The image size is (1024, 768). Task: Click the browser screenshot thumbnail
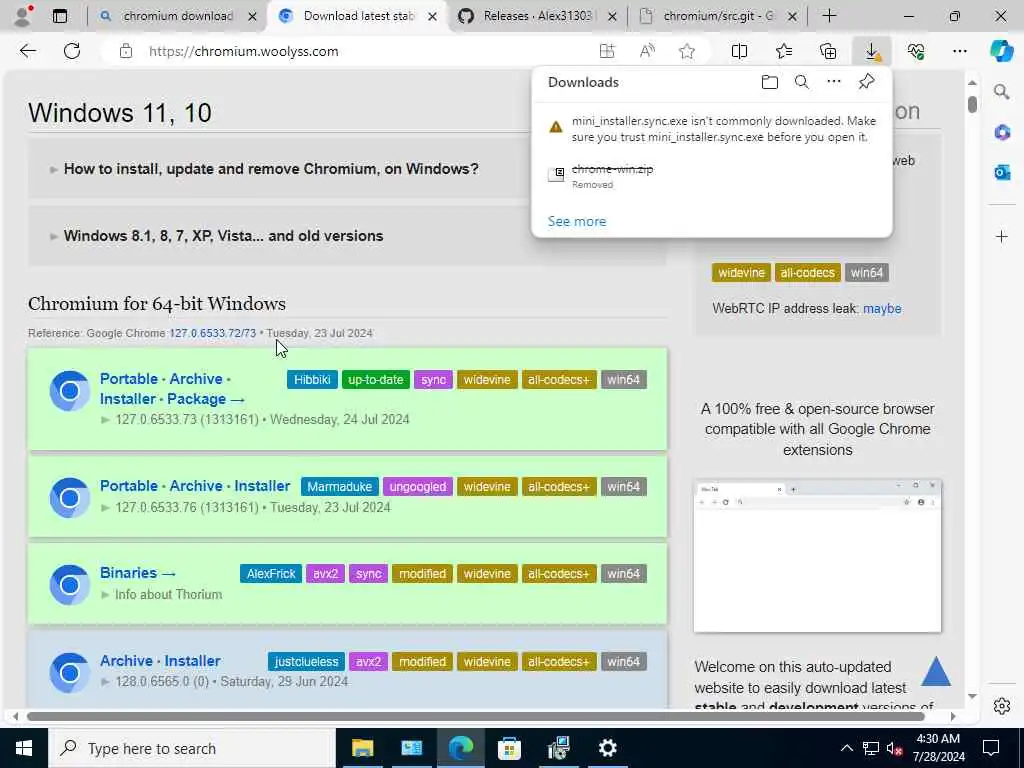(x=817, y=556)
